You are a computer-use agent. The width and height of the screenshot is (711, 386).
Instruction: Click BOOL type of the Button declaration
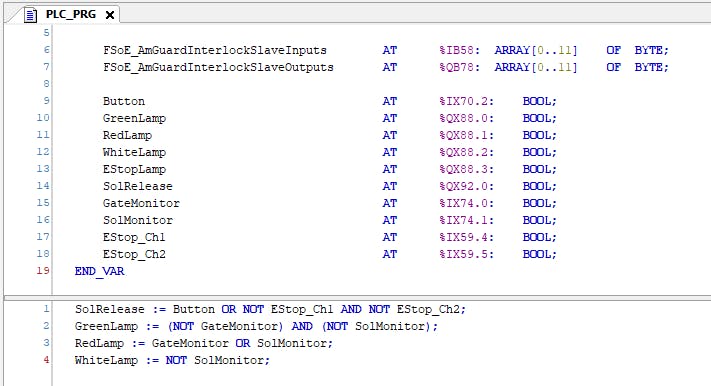536,101
